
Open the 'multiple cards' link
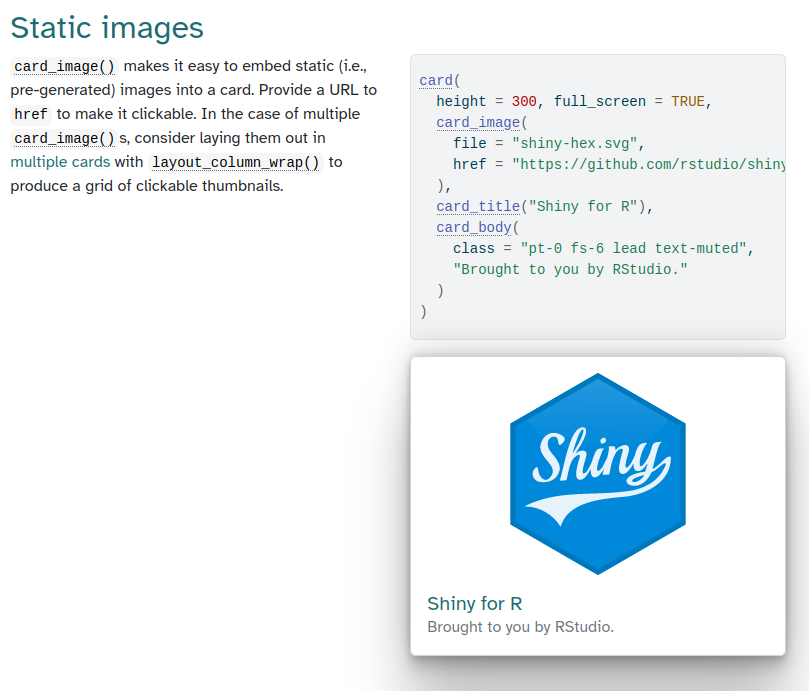point(60,162)
